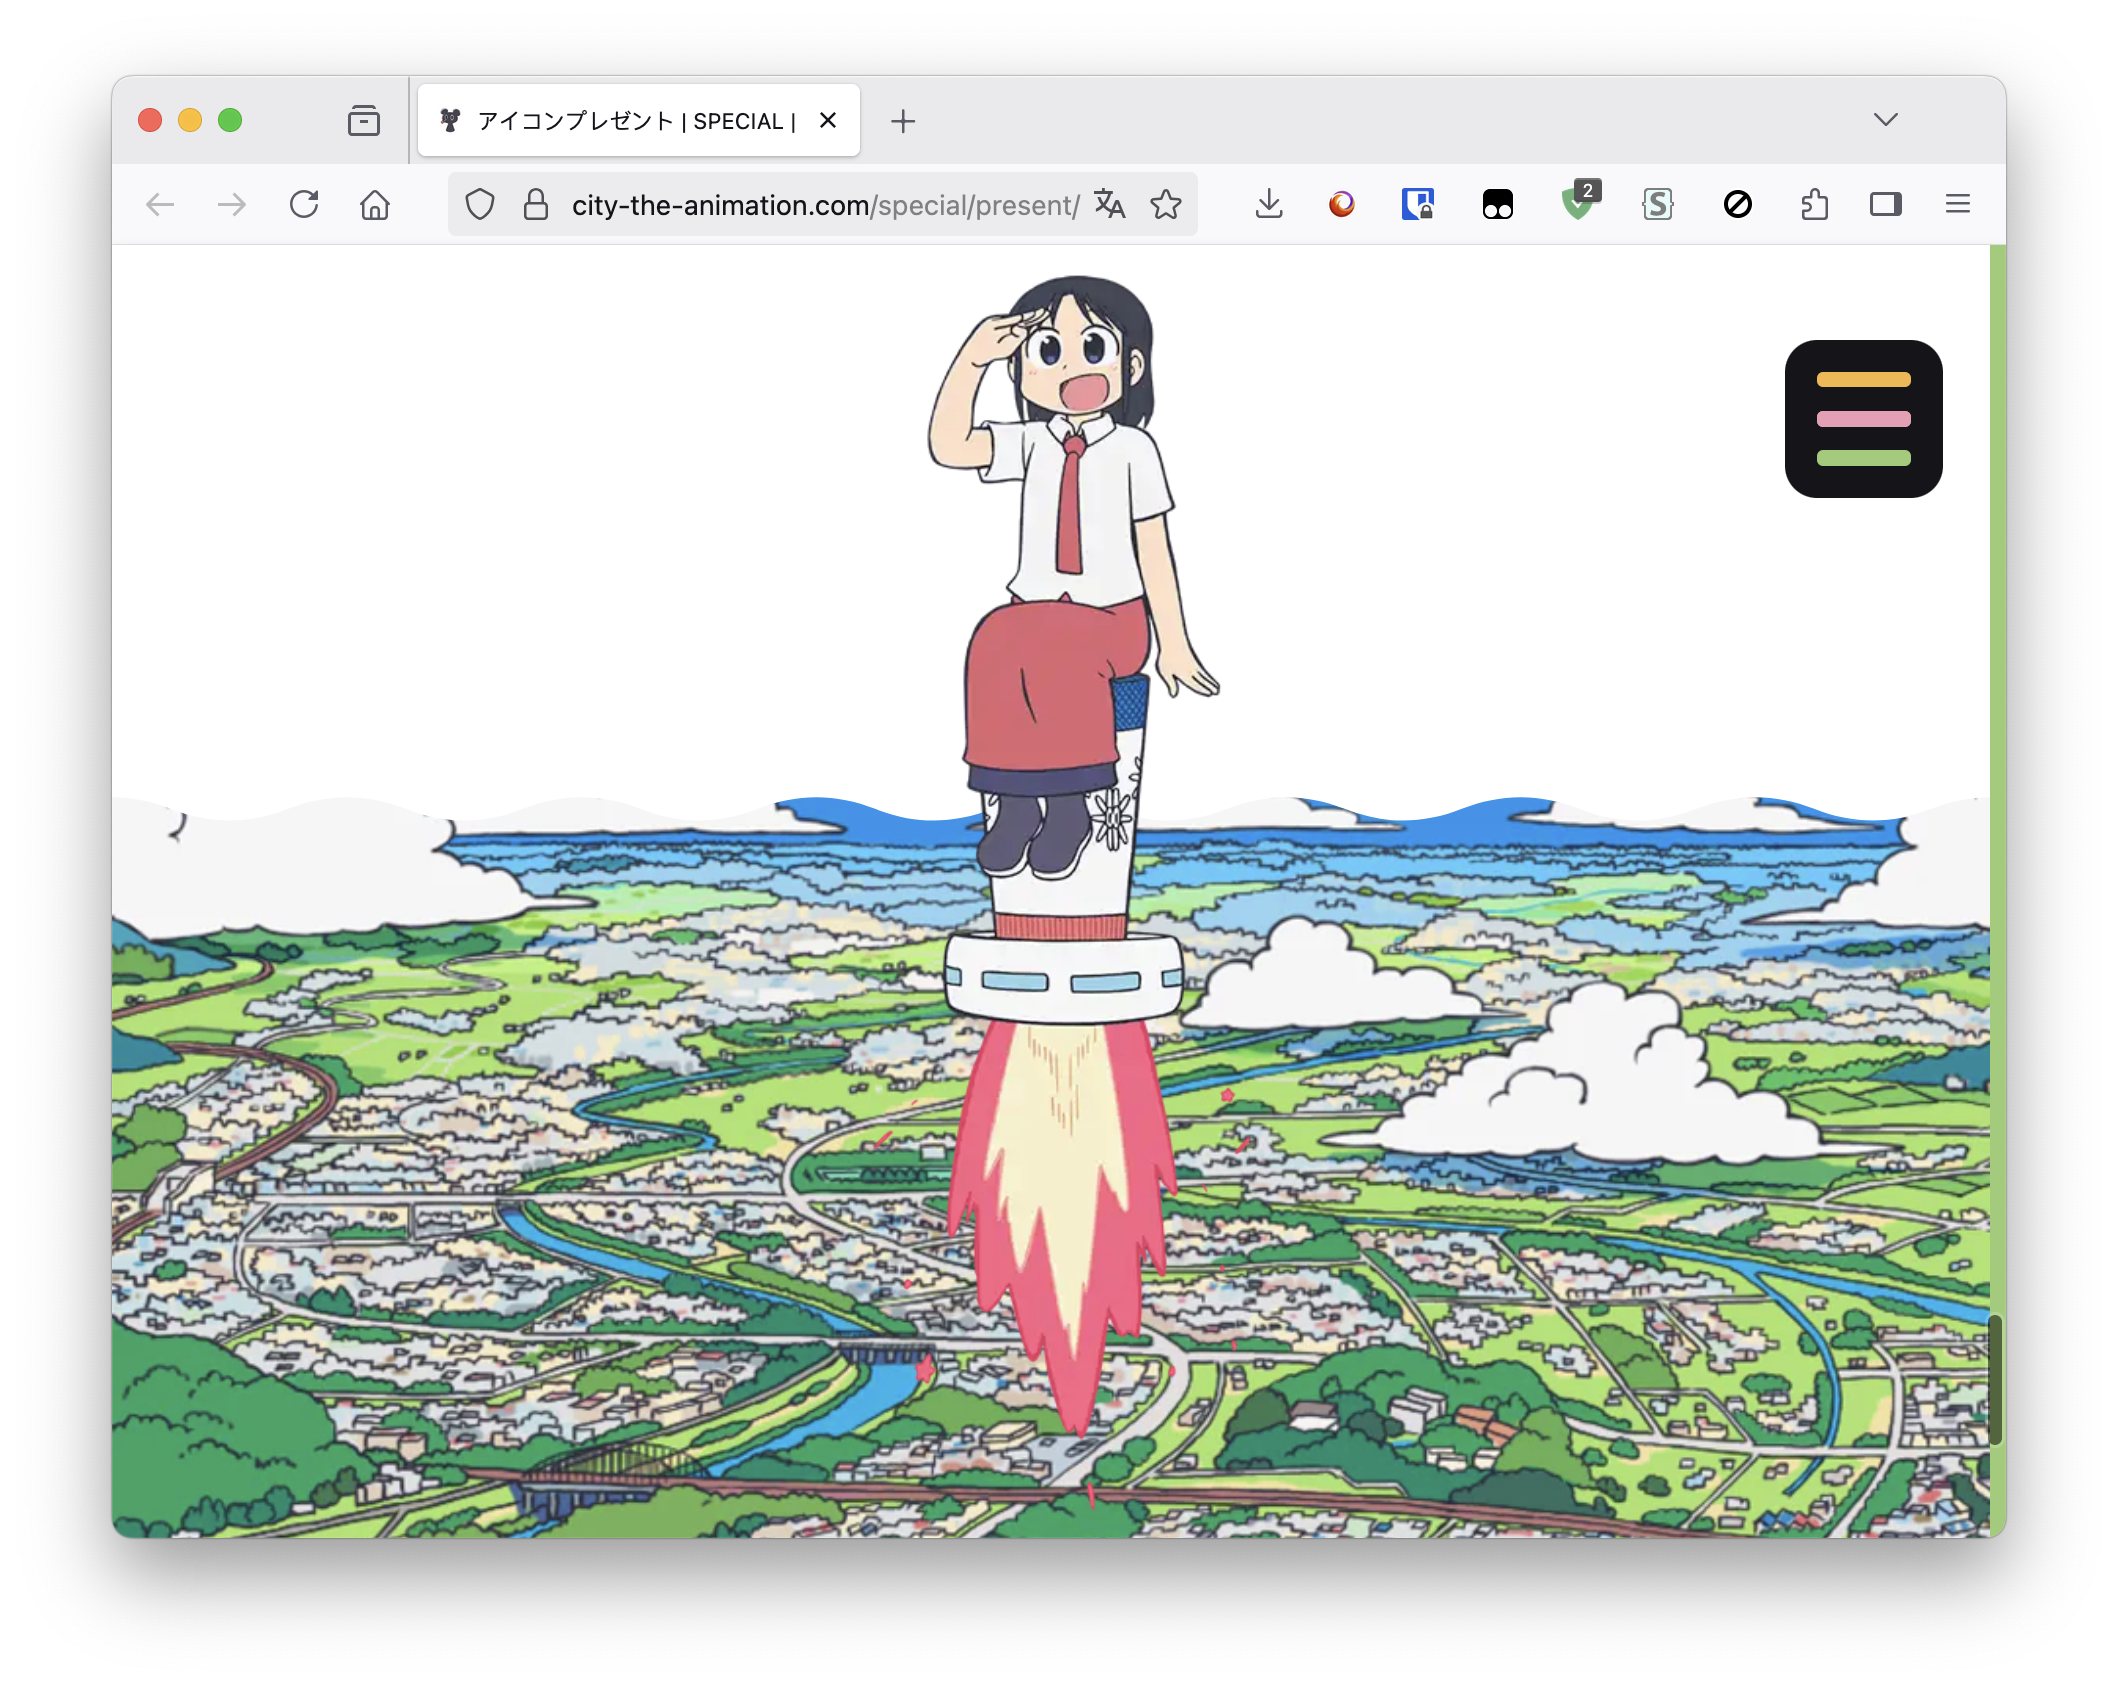The image size is (2118, 1686).
Task: Open the Firefox-colored extension icon
Action: pyautogui.click(x=1342, y=205)
